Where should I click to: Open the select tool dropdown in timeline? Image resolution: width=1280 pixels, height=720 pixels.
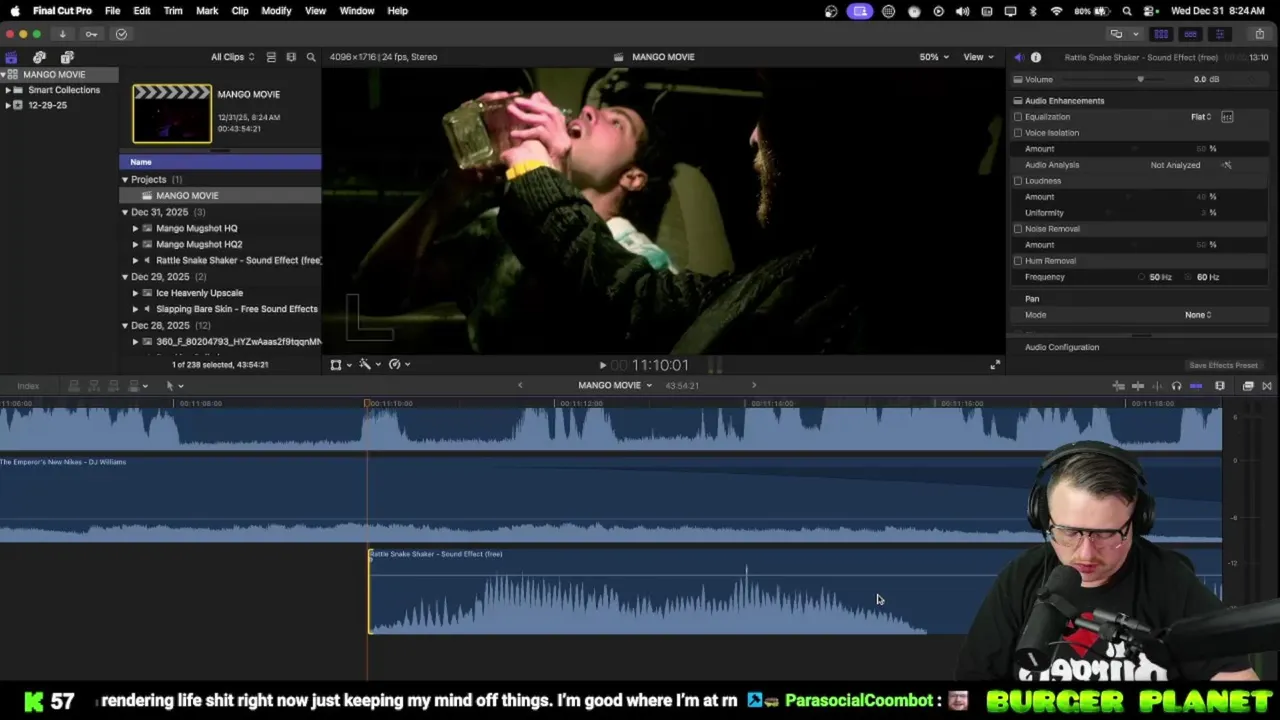(174, 386)
